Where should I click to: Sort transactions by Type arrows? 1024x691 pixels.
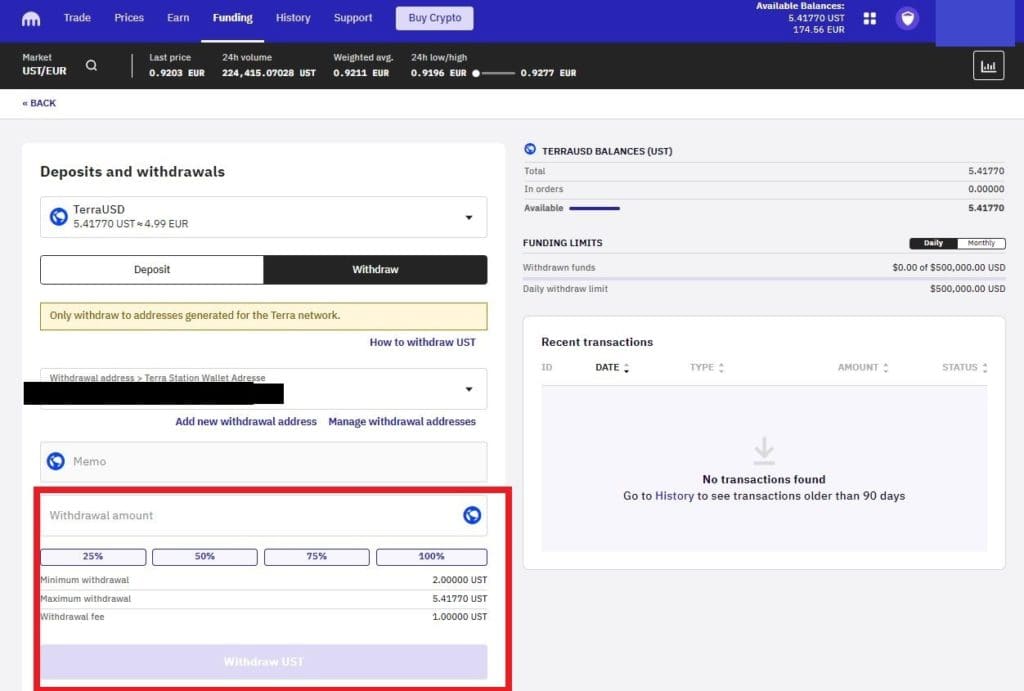tap(721, 368)
